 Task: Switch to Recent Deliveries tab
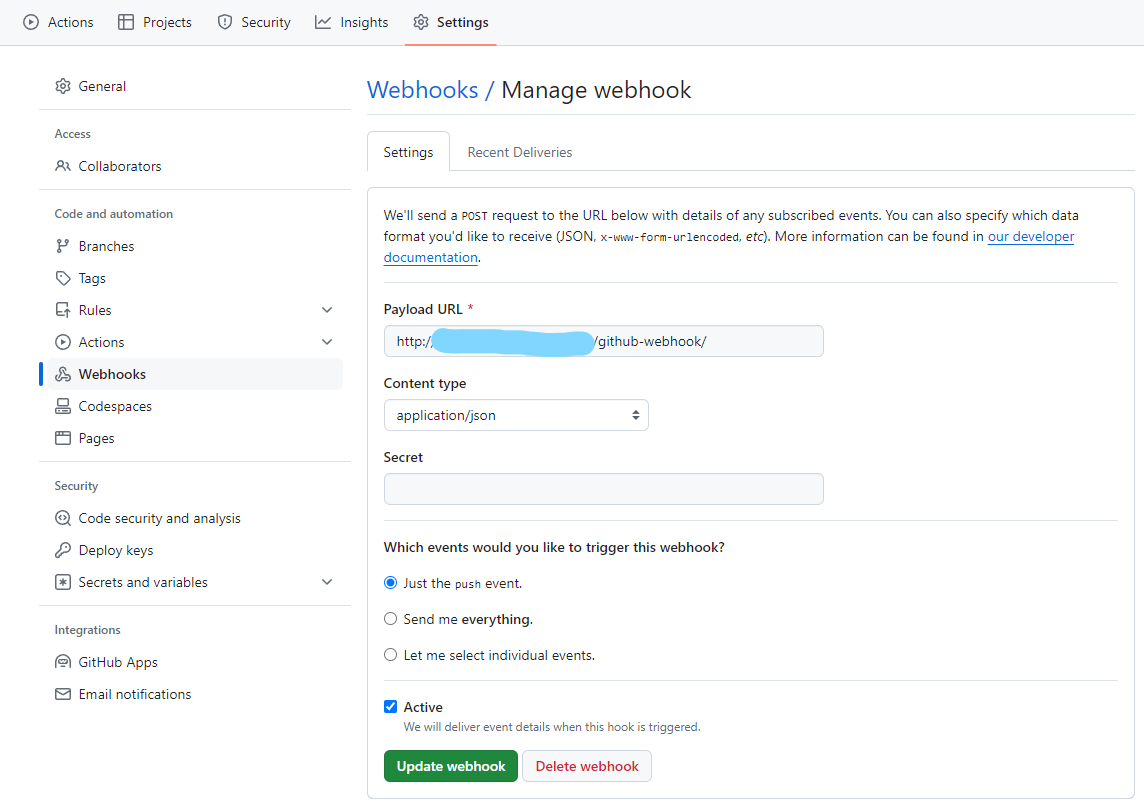(519, 152)
